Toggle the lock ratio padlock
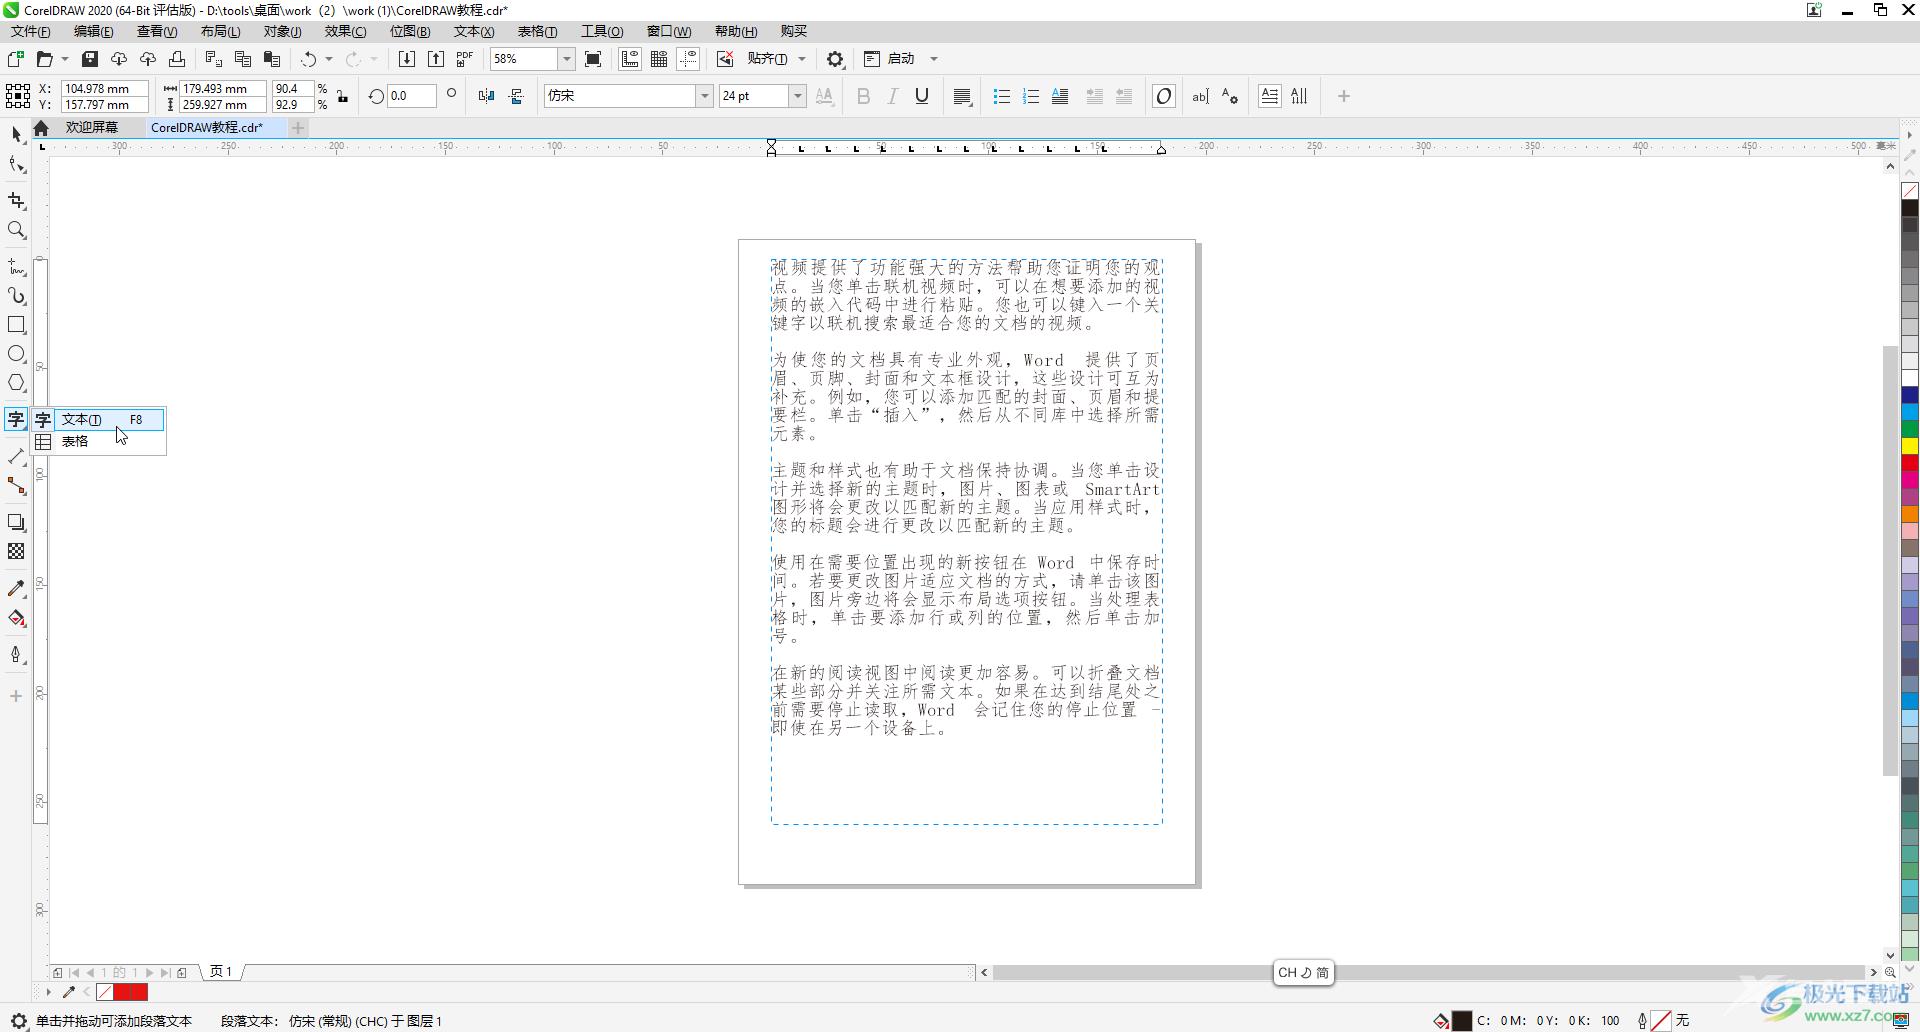Screen dimensions: 1920x1032 [x=342, y=96]
